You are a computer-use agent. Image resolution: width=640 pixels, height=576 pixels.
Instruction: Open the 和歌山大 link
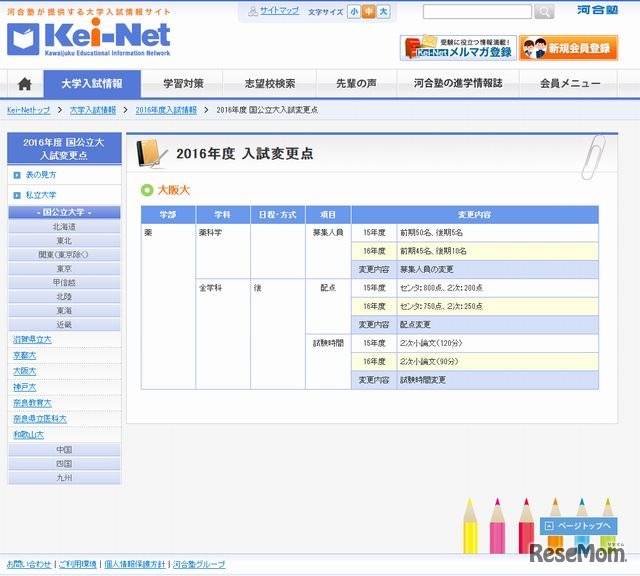tap(29, 435)
